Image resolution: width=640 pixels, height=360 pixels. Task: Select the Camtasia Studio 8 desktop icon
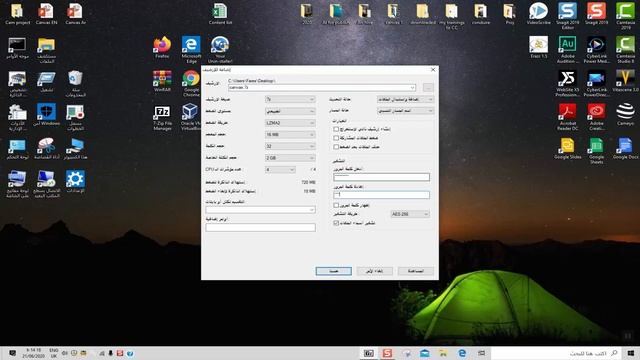[625, 50]
